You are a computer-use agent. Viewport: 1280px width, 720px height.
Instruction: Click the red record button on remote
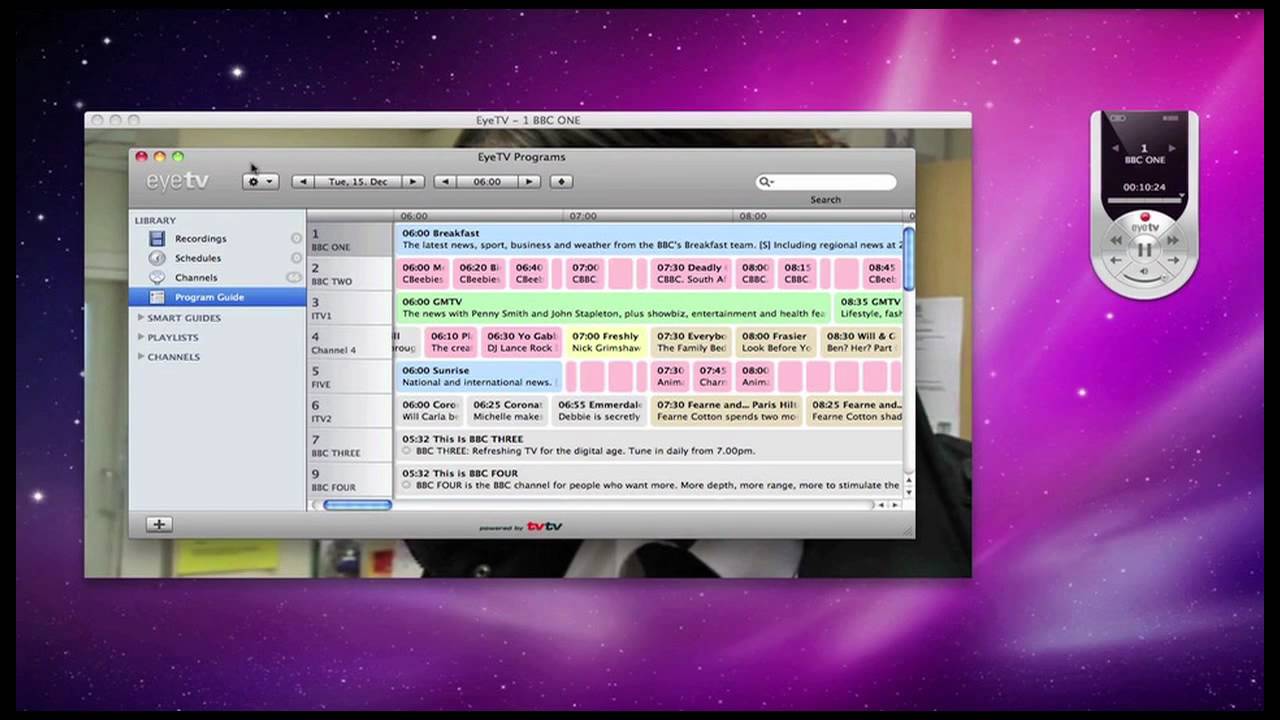point(1146,217)
